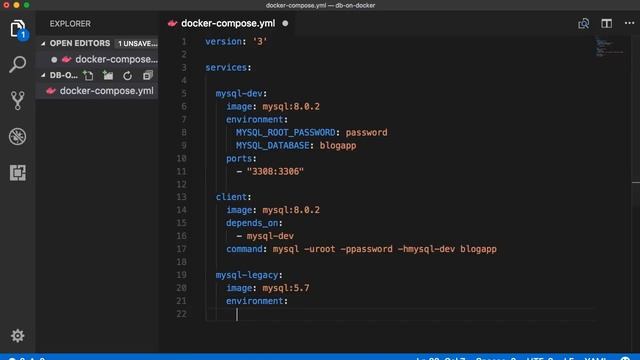Image resolution: width=640 pixels, height=360 pixels.
Task: Collapse the Open Editors section
Action: click(x=43, y=43)
